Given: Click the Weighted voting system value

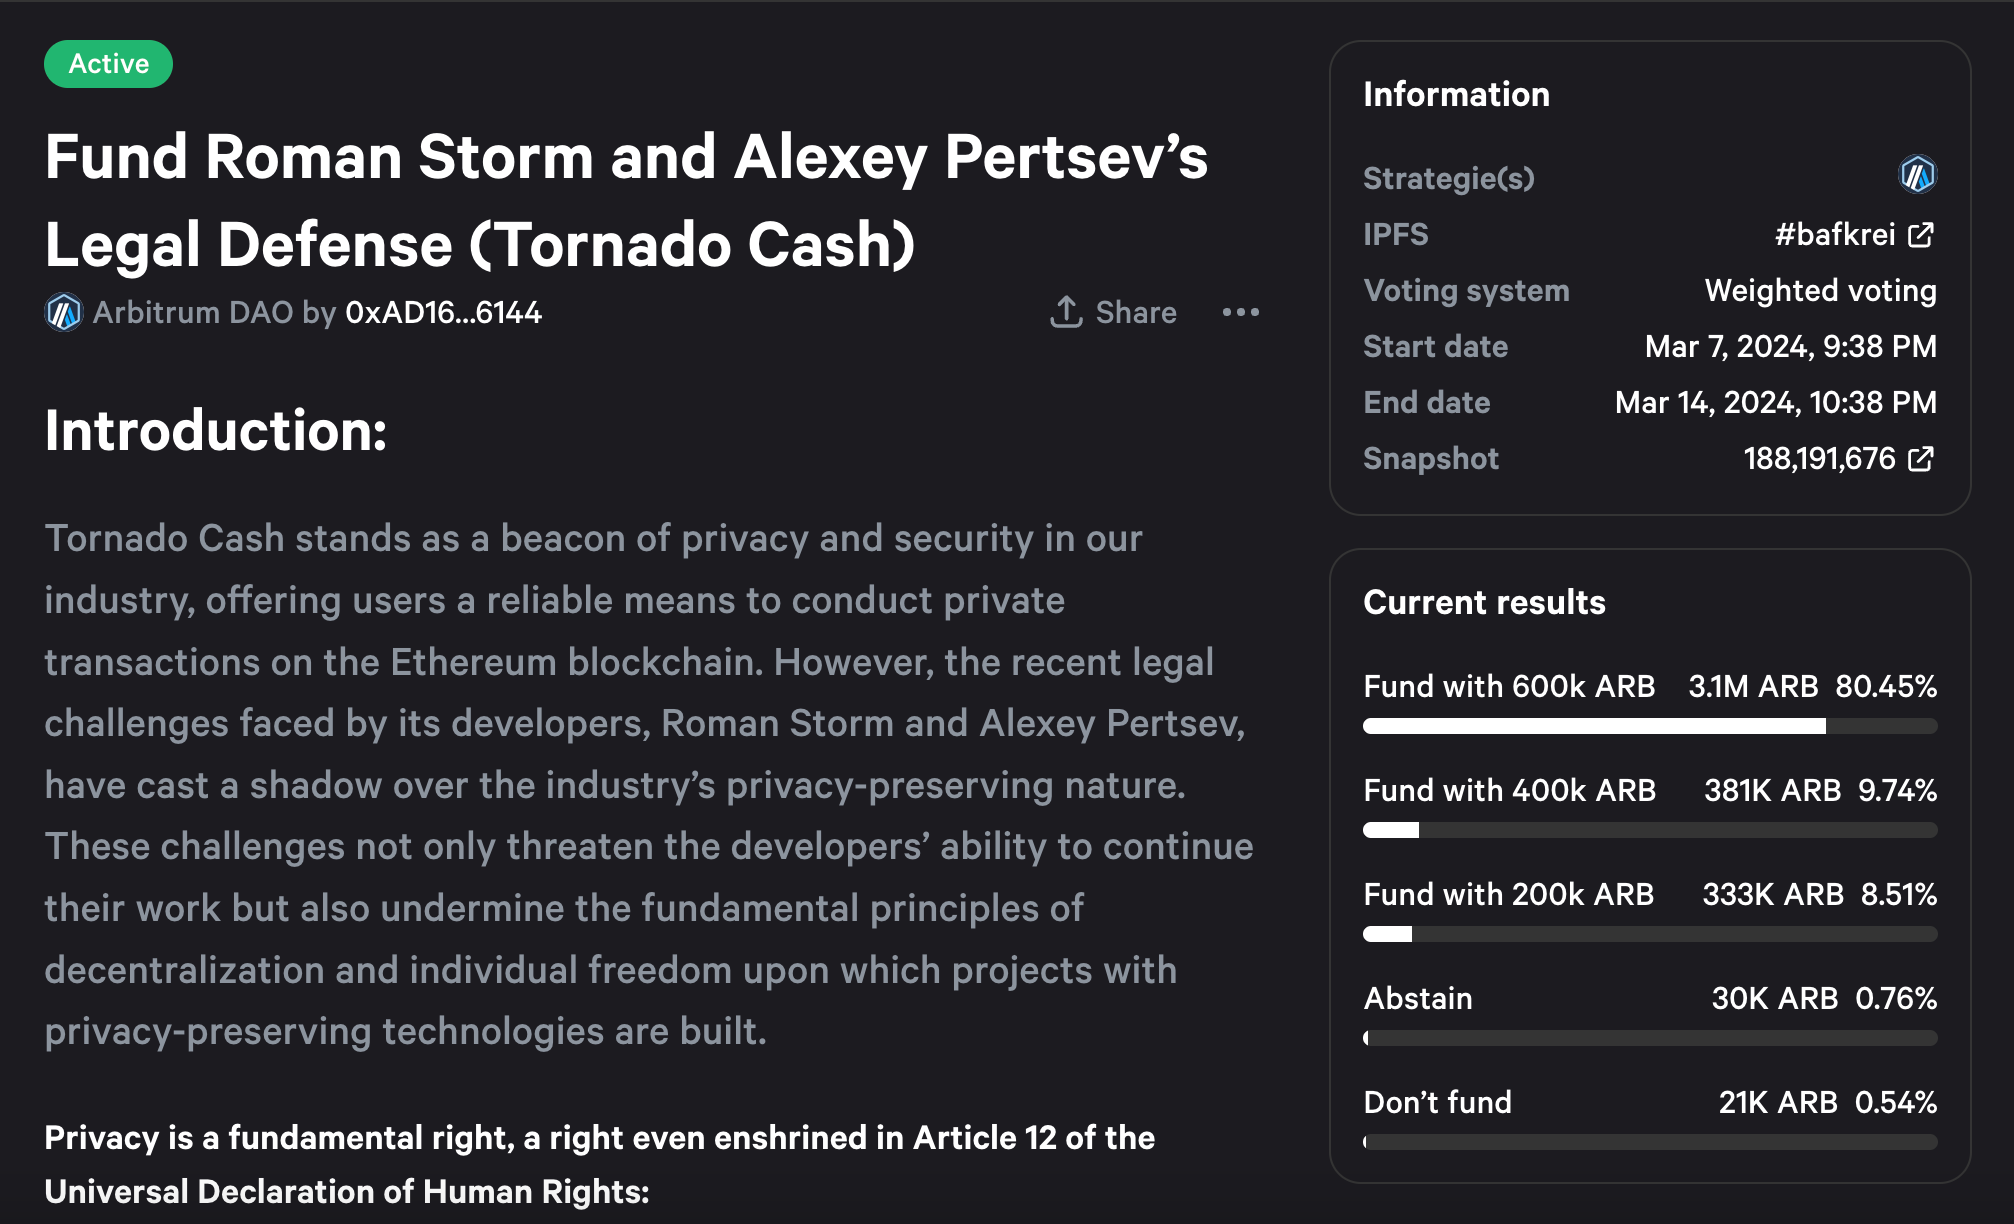Looking at the screenshot, I should (1820, 291).
